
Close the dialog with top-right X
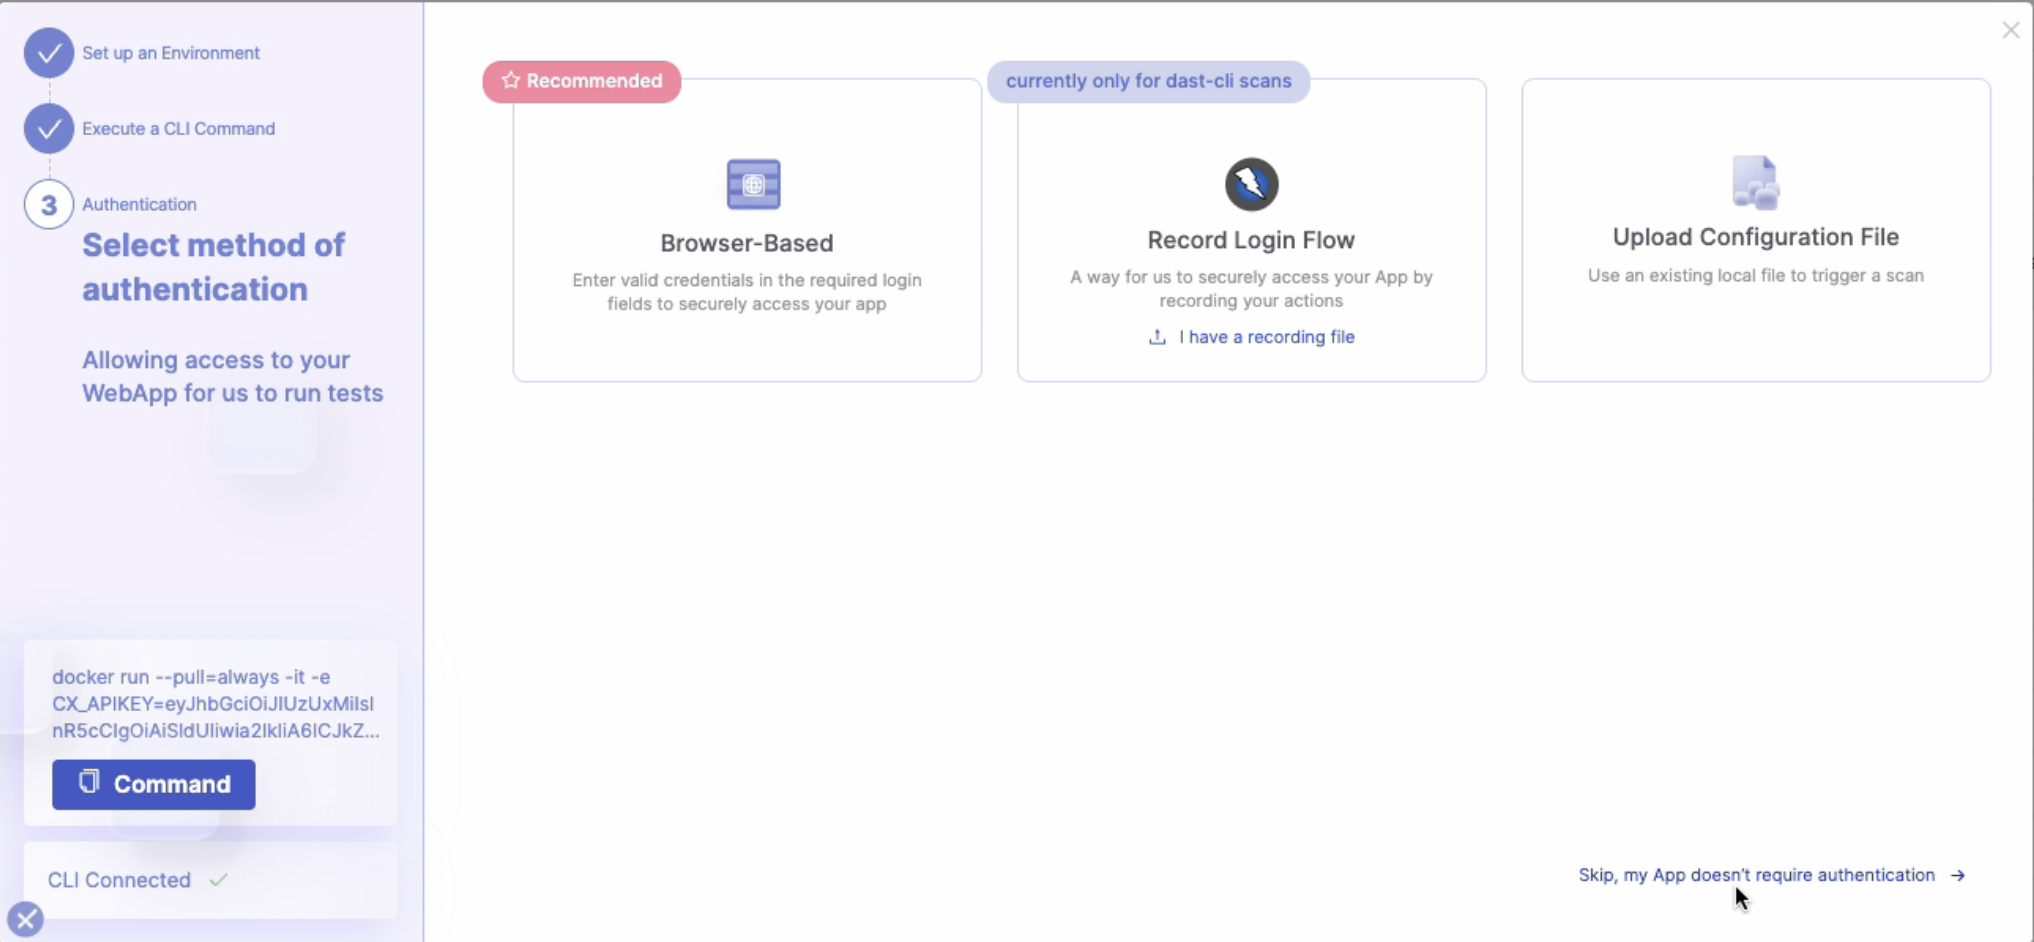click(2010, 31)
